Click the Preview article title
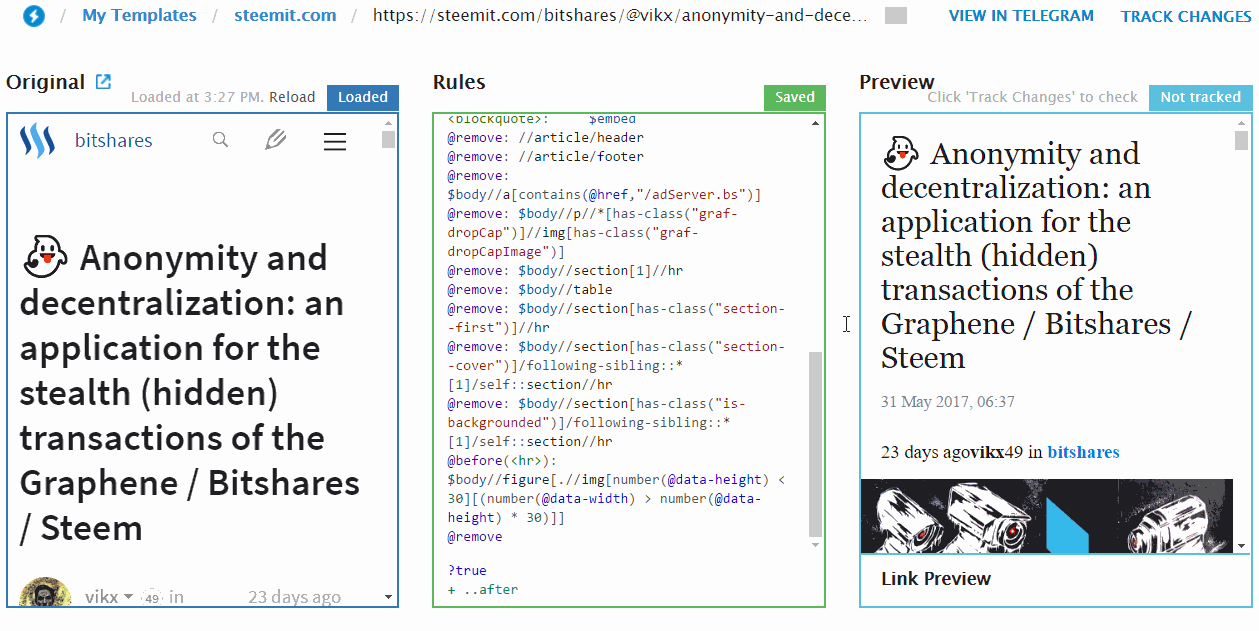Viewport: 1259px width, 631px height. click(1034, 255)
